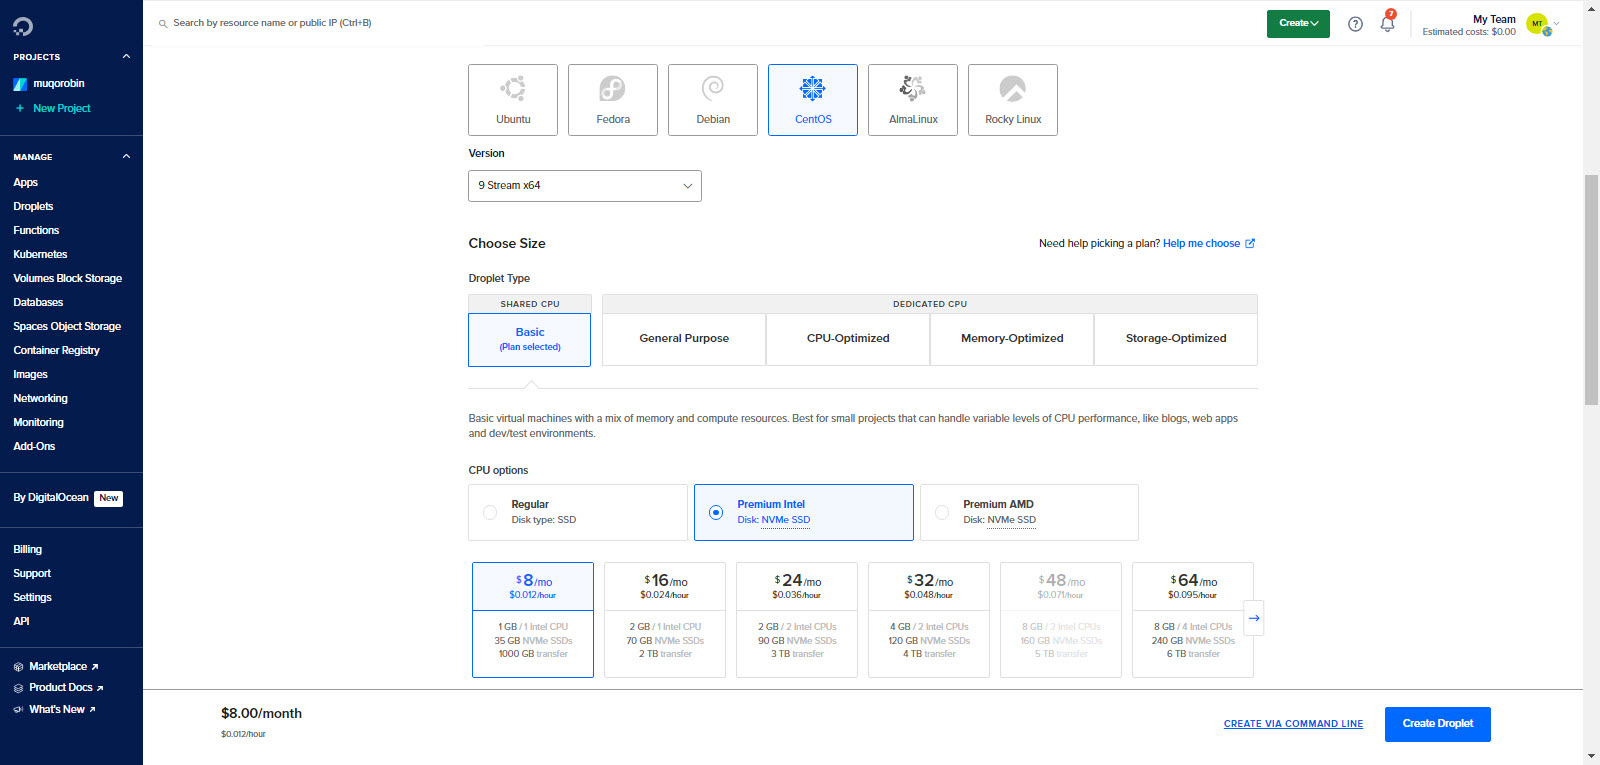The height and width of the screenshot is (765, 1600).
Task: Open Volumes Block Storage
Action: (67, 279)
